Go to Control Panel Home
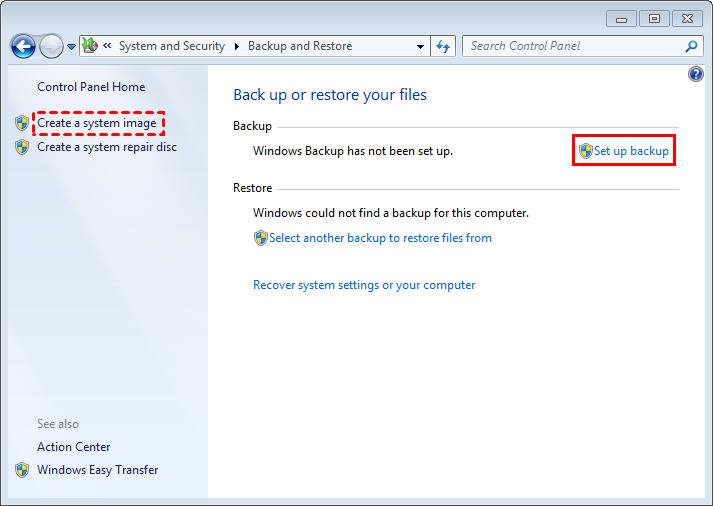The image size is (713, 506). coord(91,87)
